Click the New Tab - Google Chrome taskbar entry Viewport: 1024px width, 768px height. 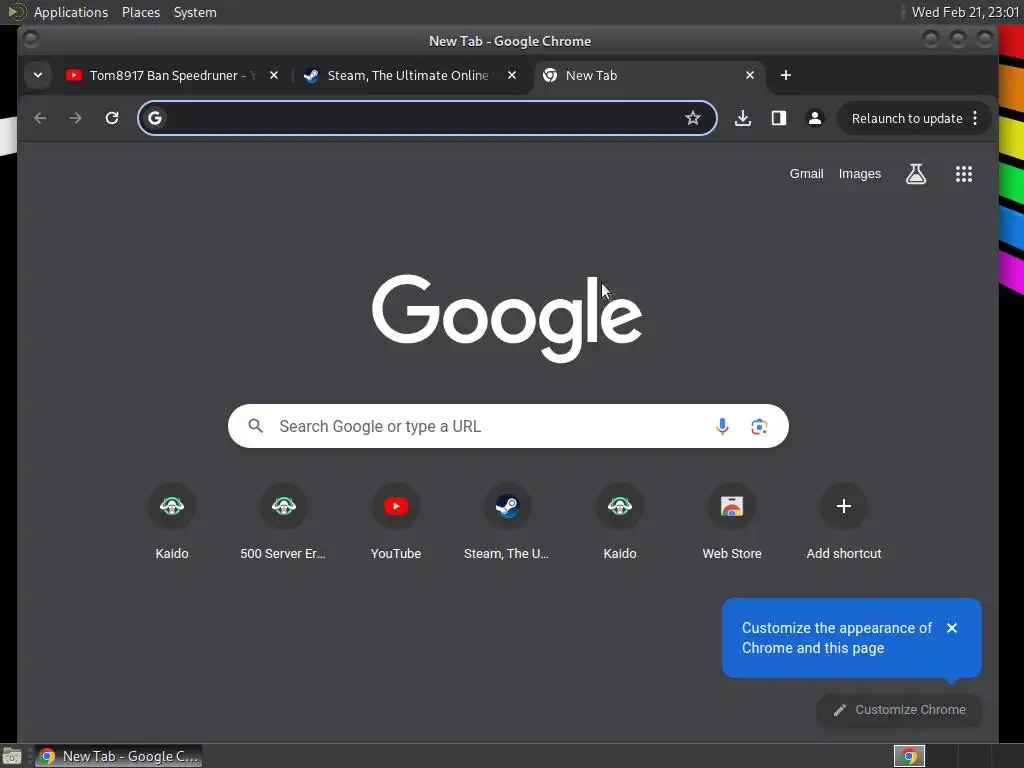pos(118,756)
